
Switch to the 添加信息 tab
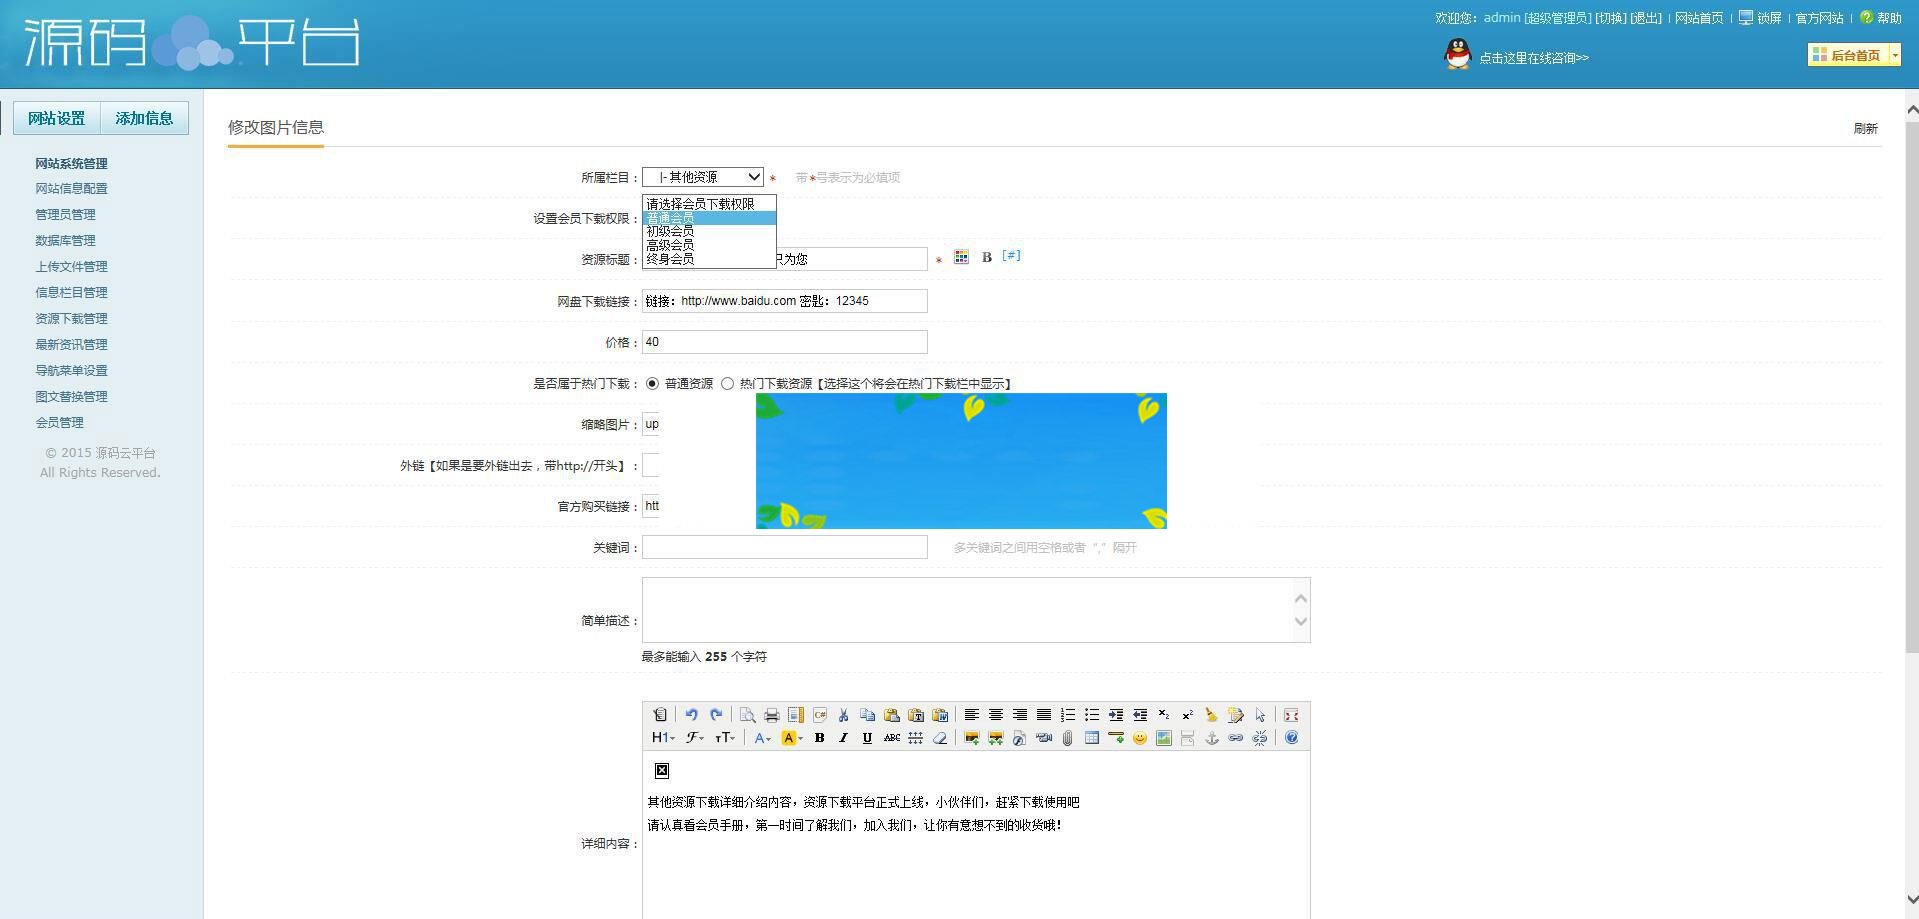click(143, 117)
